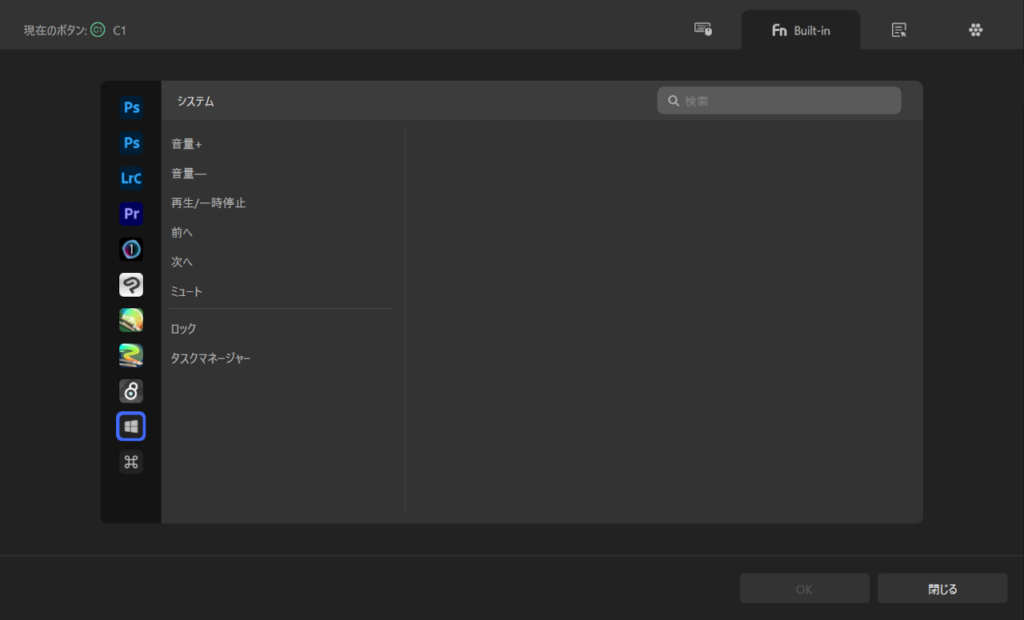Choose タスクマネージャー from the list
This screenshot has height=620, width=1024.
[211, 358]
